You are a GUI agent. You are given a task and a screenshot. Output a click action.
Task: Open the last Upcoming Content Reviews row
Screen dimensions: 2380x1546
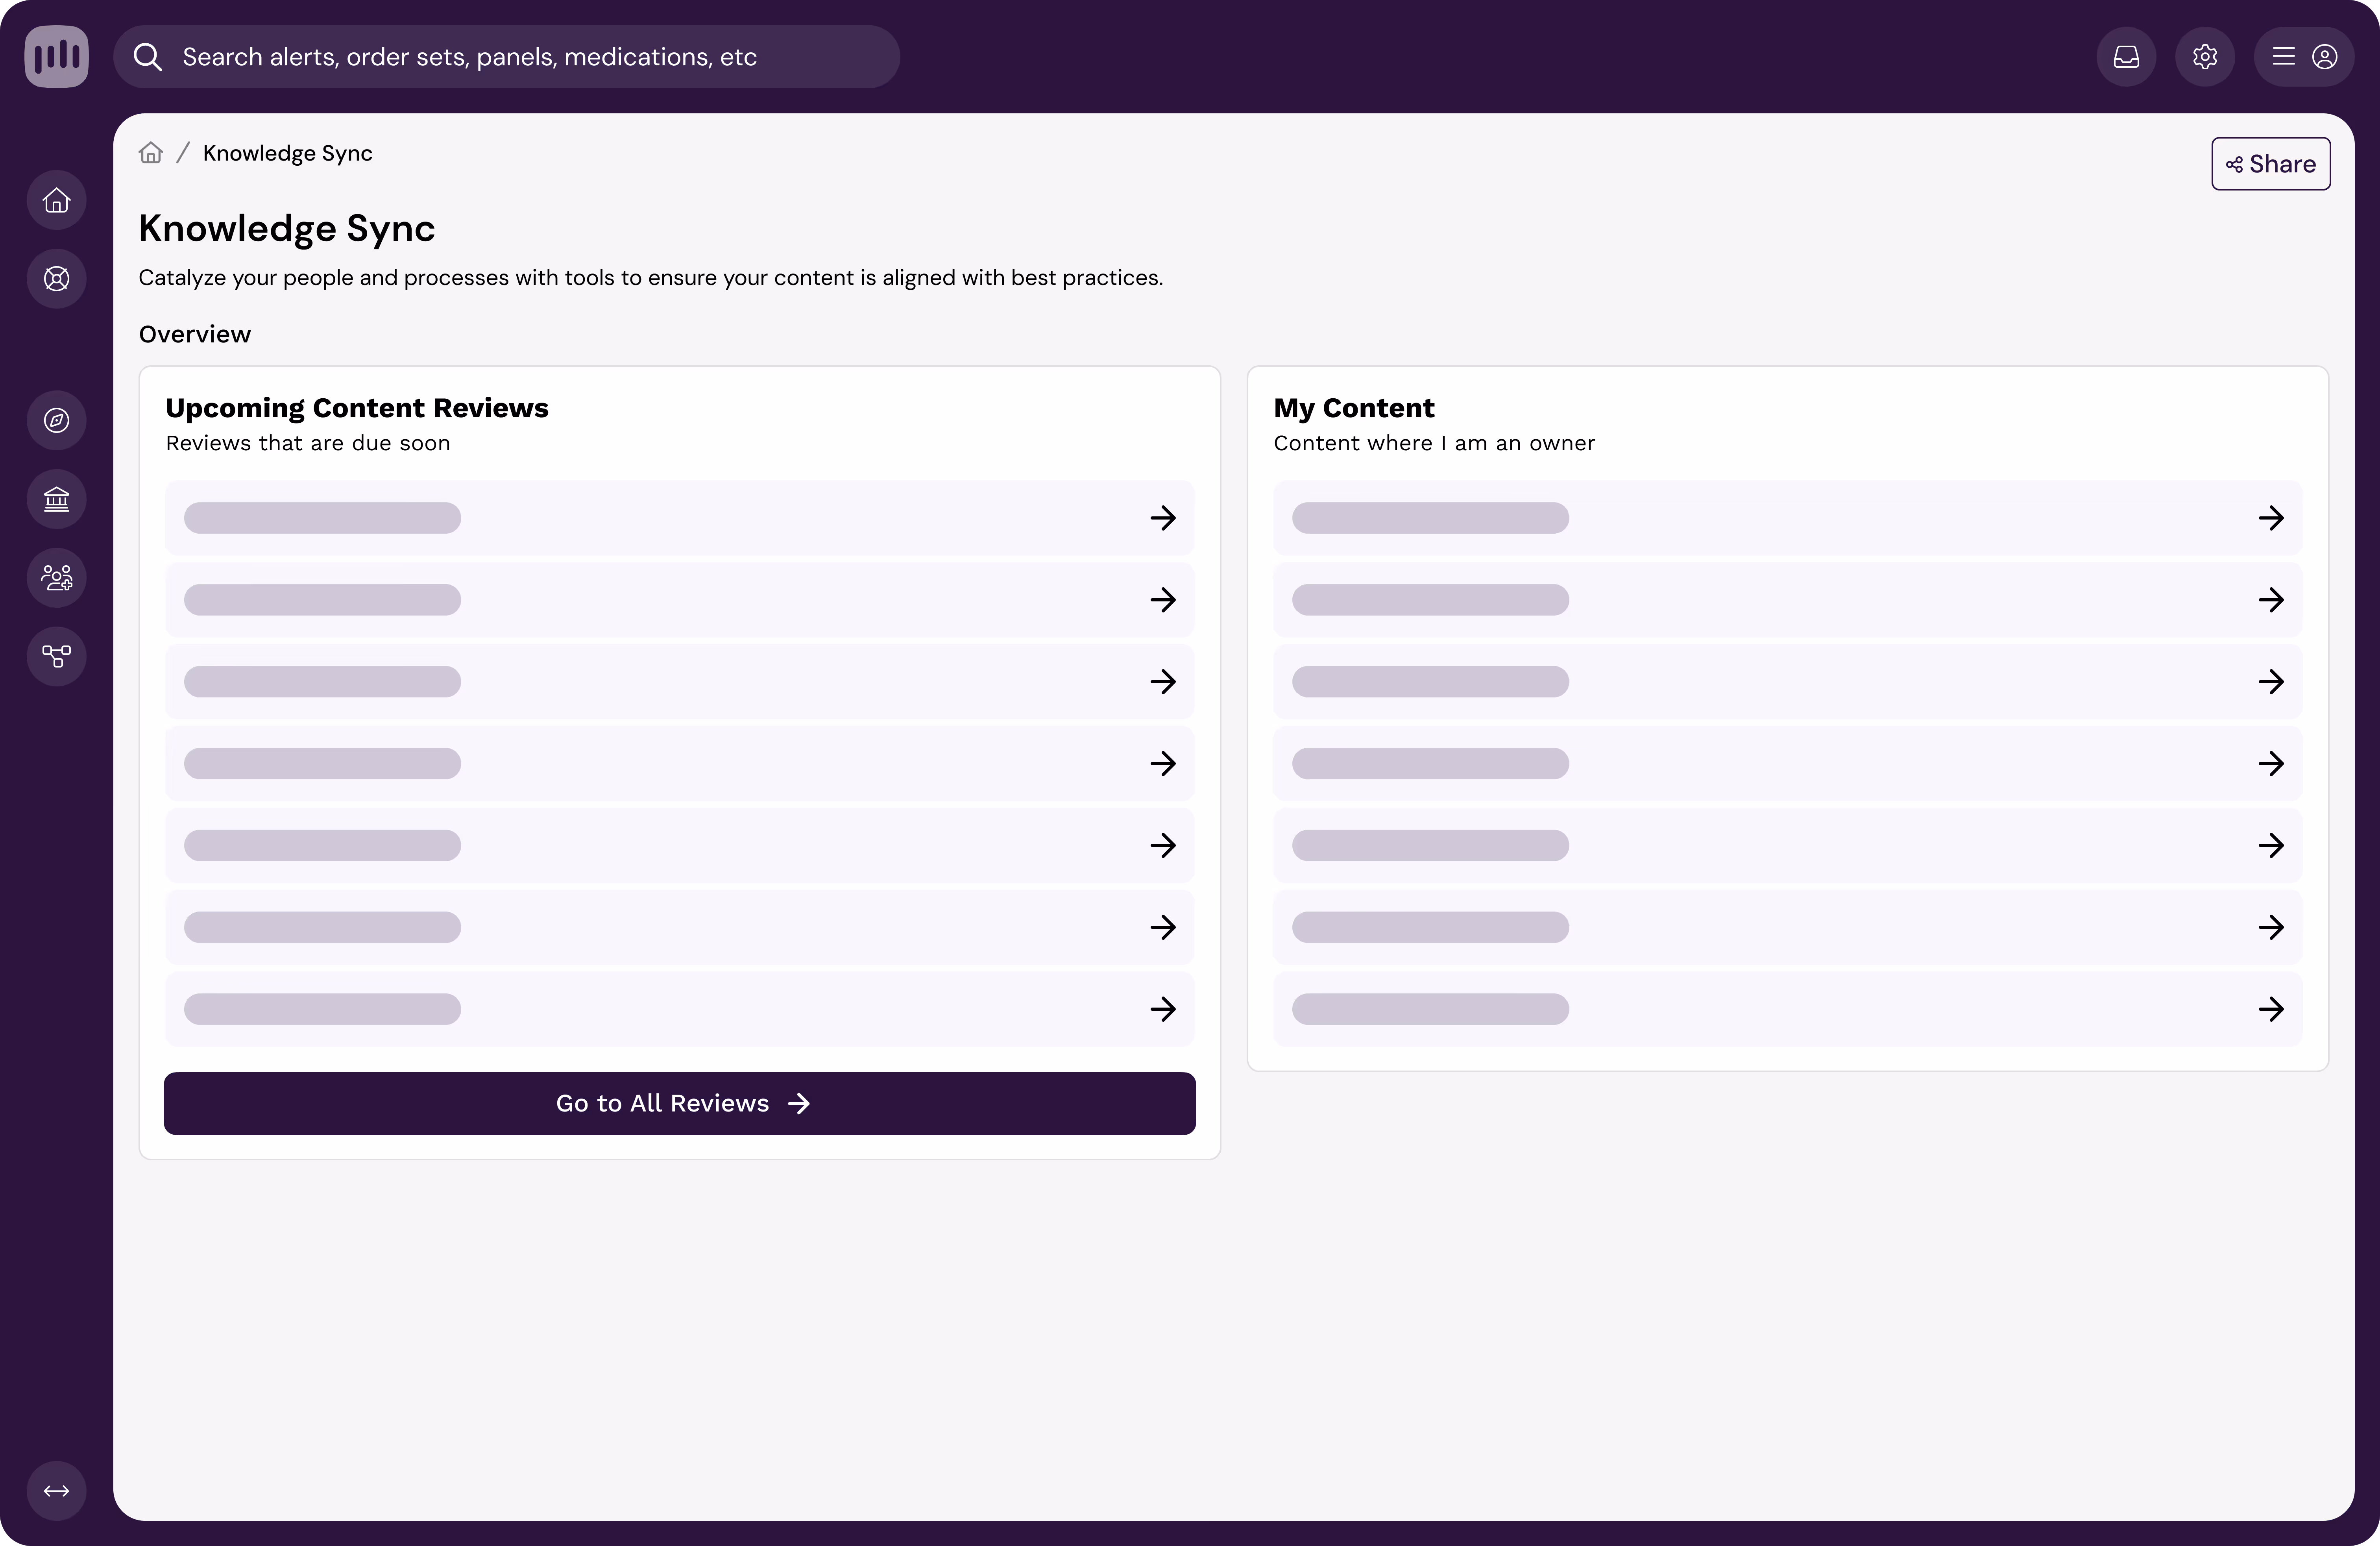tap(680, 1009)
